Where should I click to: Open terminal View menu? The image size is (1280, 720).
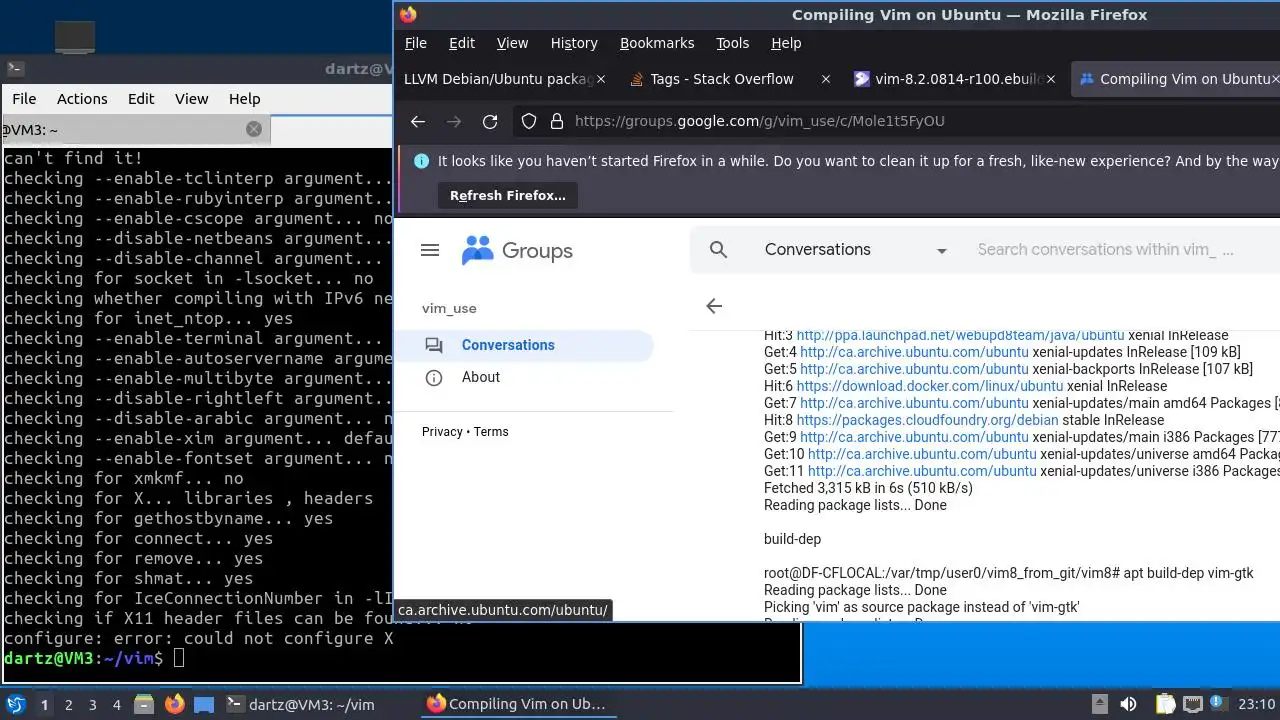[191, 99]
